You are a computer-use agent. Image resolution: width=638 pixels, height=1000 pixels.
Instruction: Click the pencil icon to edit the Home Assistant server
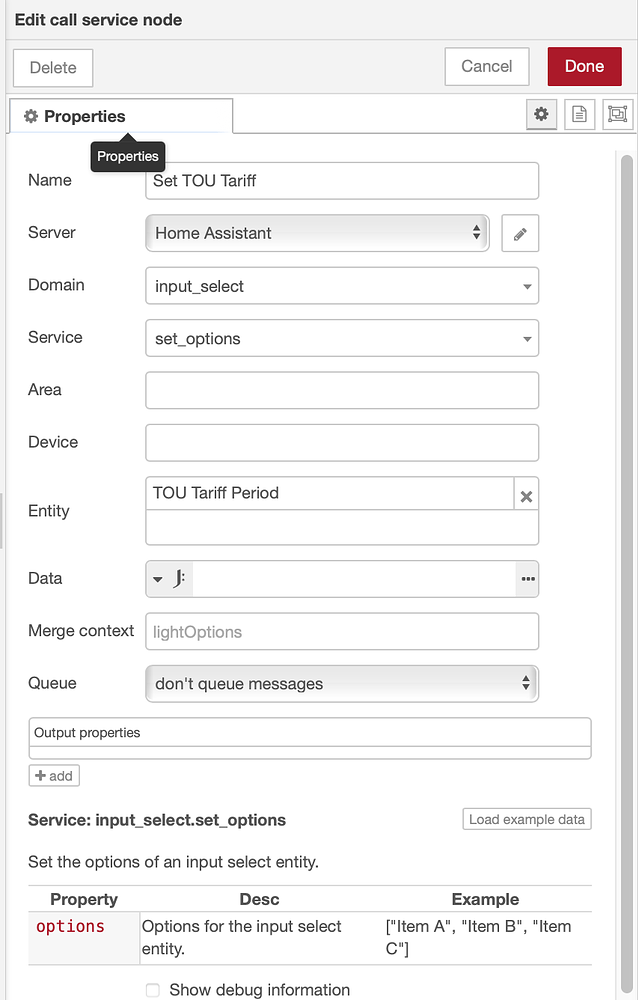[x=520, y=233]
